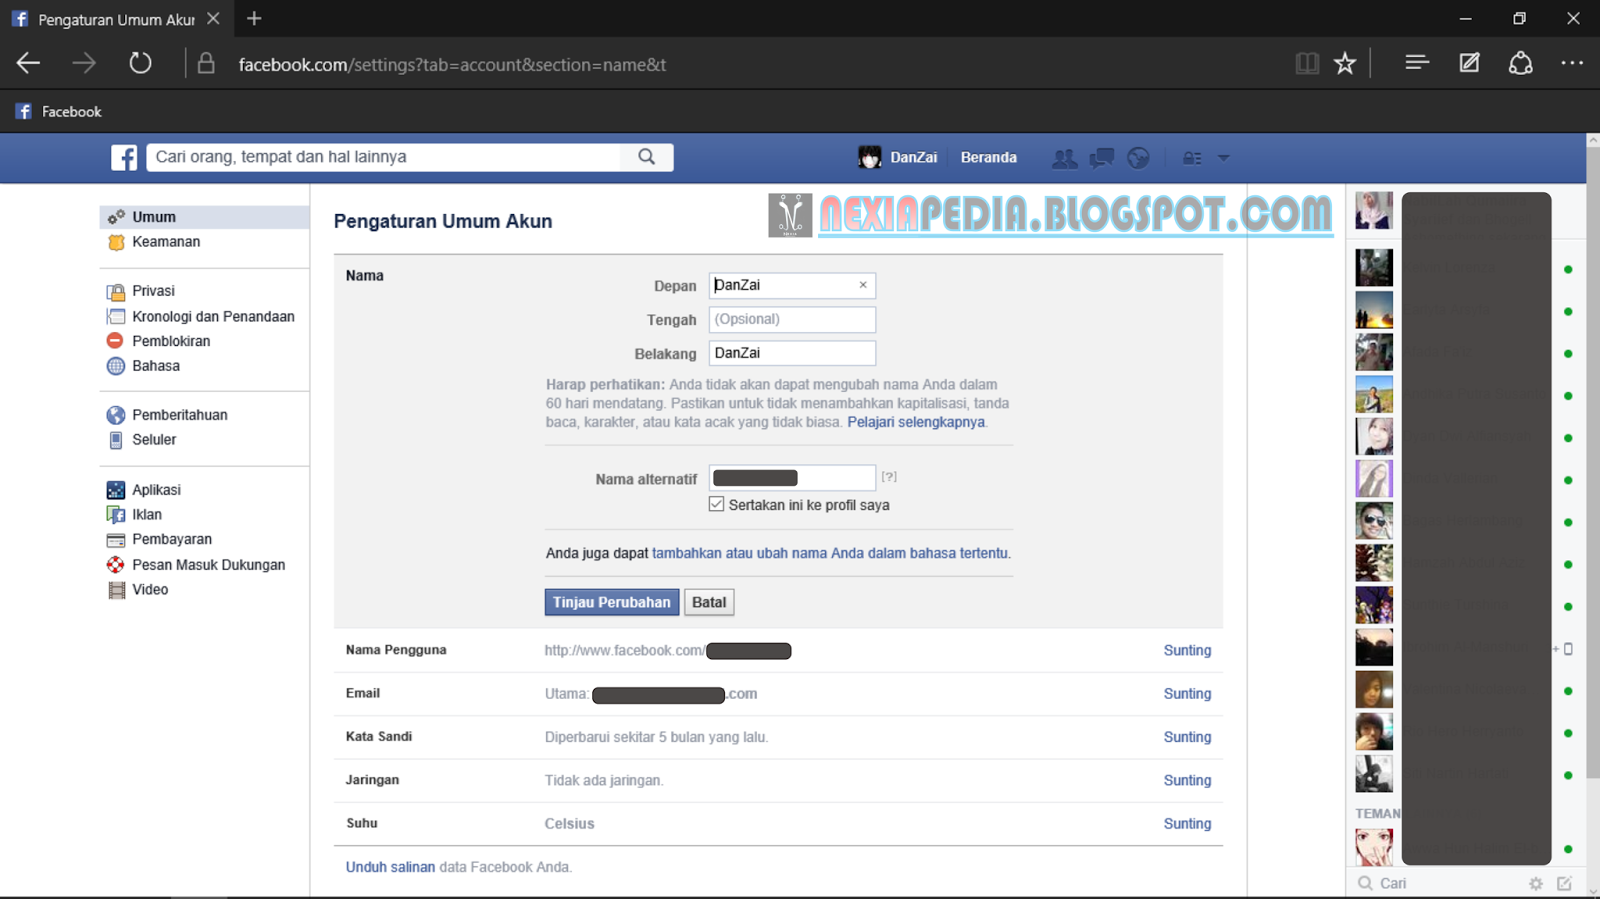The image size is (1600, 899).
Task: Click the Tengah middle name field
Action: click(x=792, y=319)
